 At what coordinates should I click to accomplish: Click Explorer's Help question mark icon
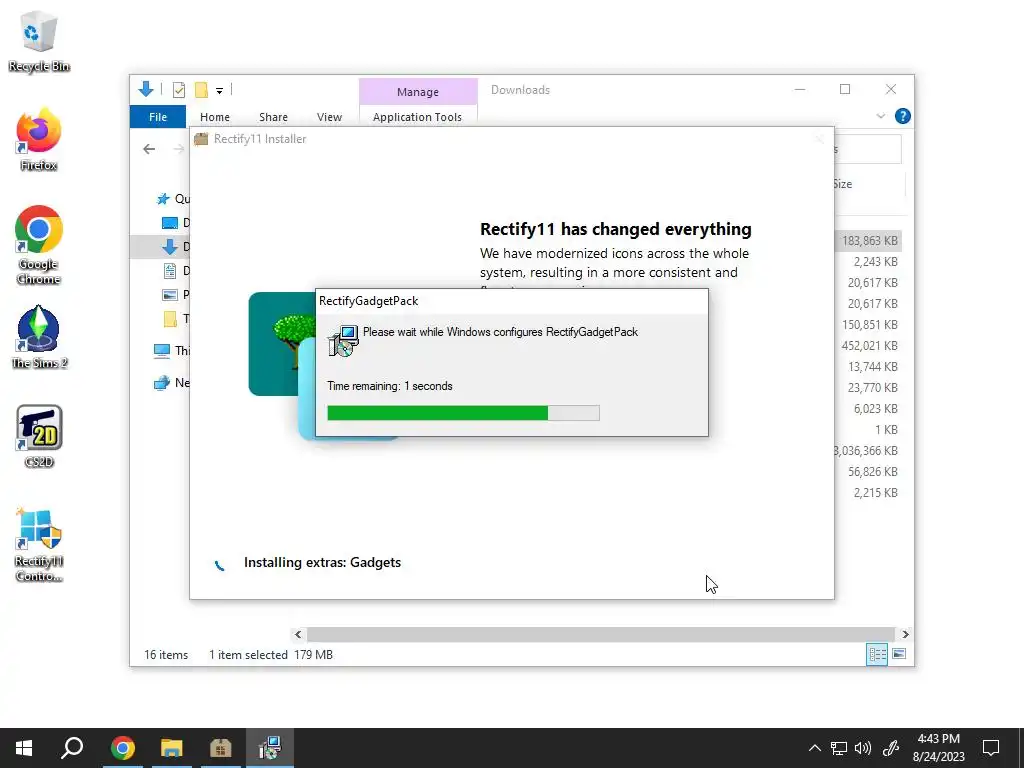tap(903, 116)
